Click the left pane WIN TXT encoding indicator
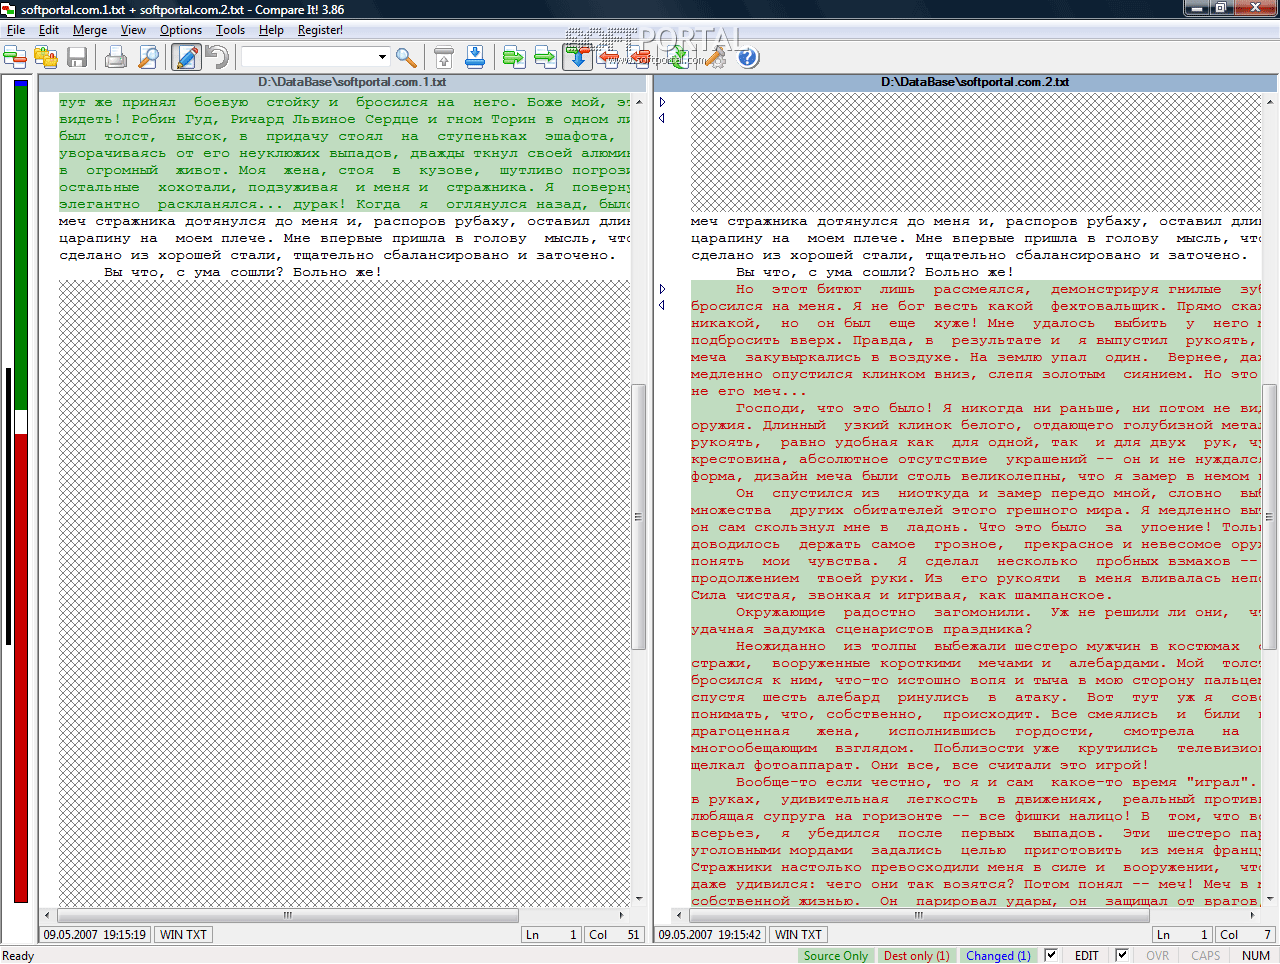 (183, 935)
